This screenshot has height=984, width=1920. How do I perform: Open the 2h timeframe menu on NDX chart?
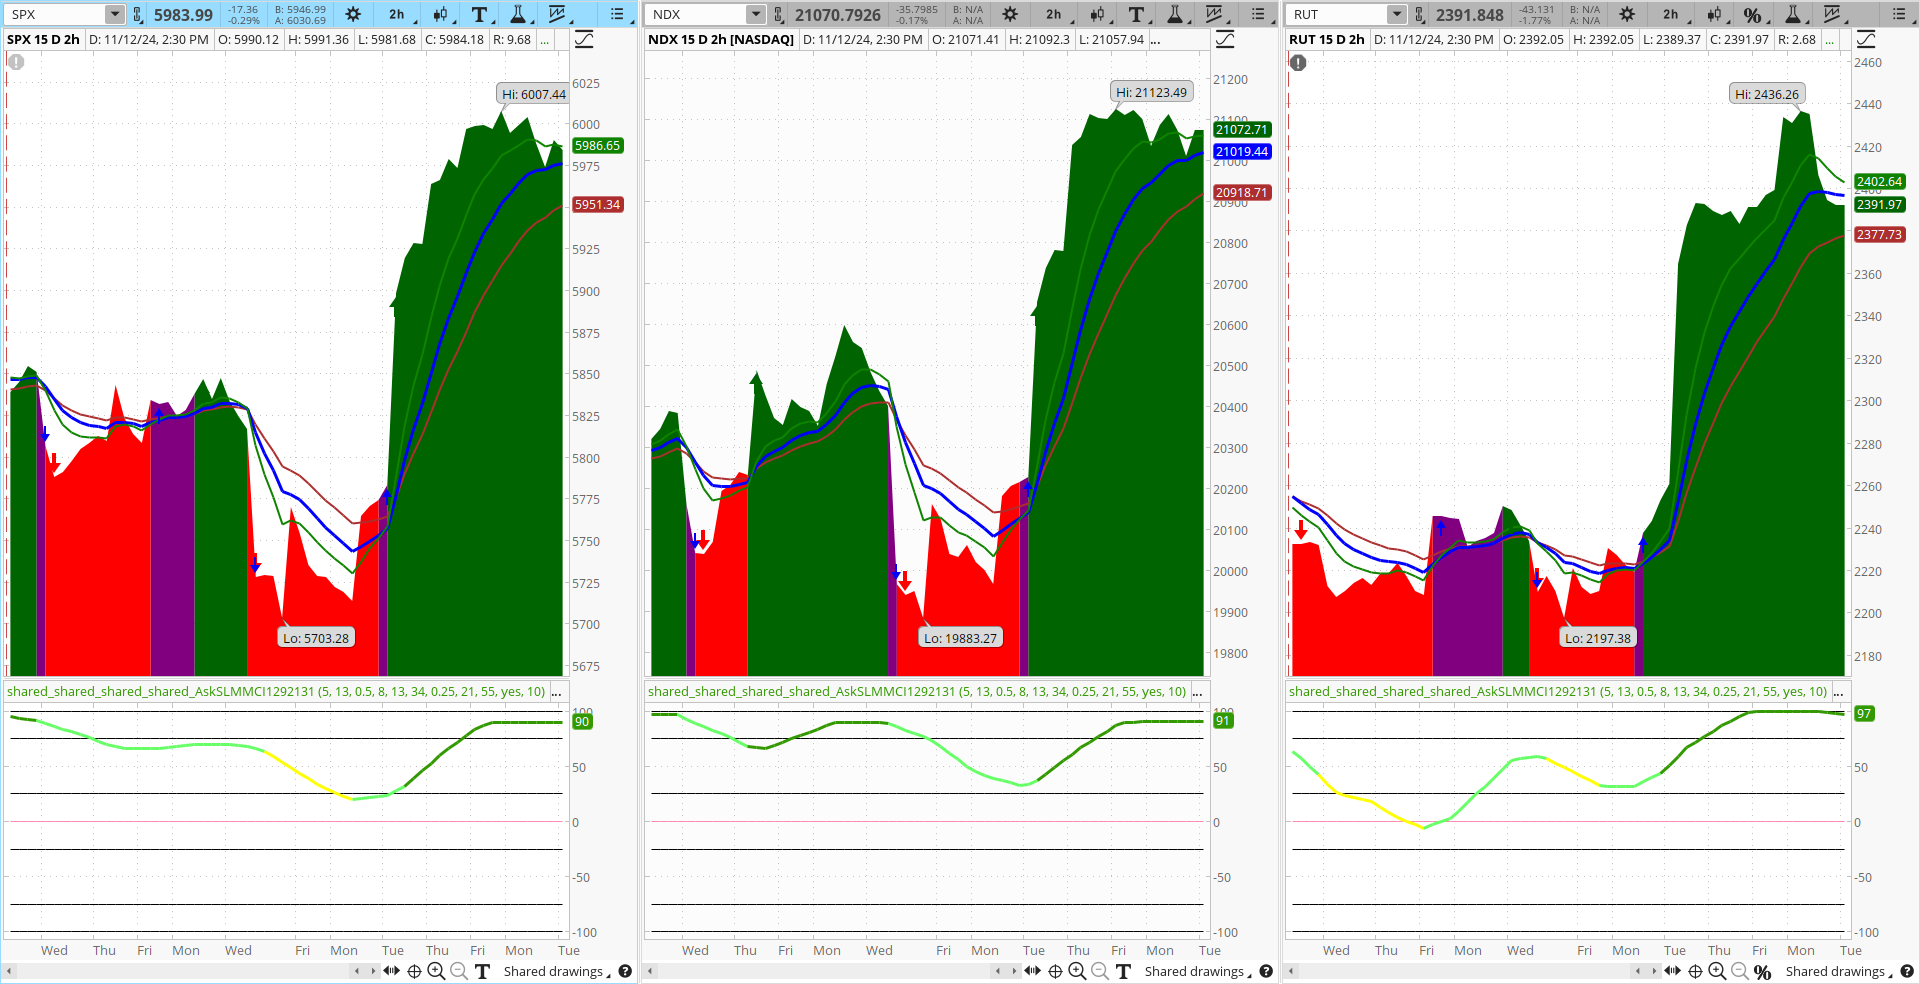click(x=1054, y=14)
